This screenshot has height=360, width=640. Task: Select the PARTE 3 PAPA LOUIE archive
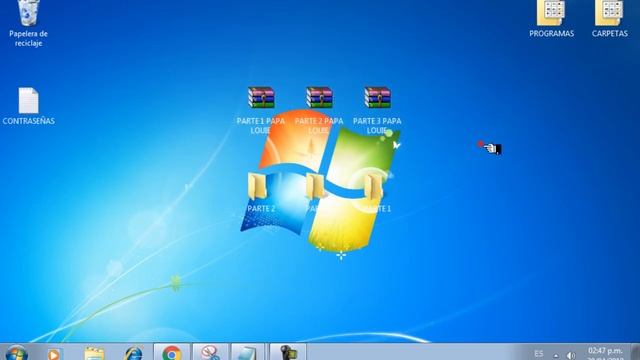[x=378, y=98]
